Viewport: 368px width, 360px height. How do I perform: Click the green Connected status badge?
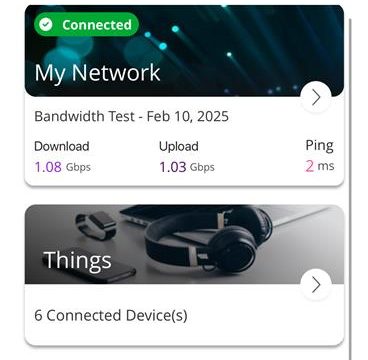86,25
